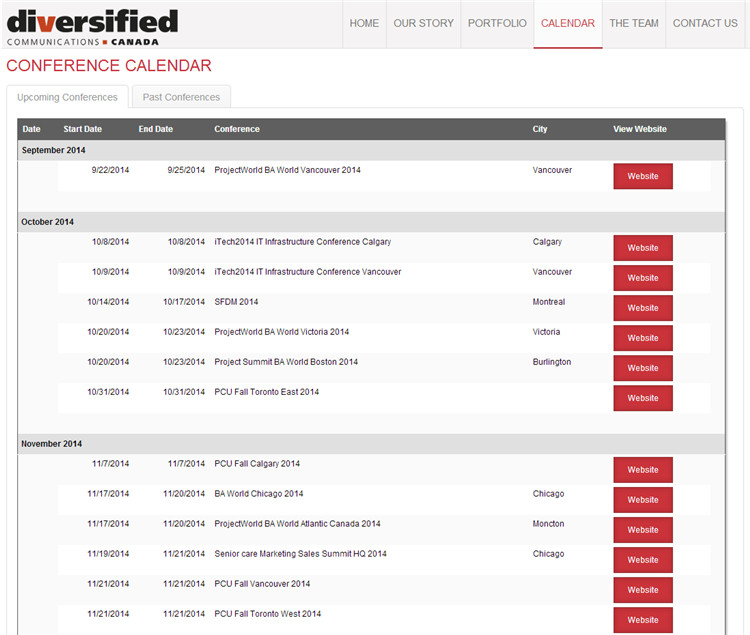Open the PORTFOLIO navigation item
Viewport: 750px width, 635px height.
point(497,23)
